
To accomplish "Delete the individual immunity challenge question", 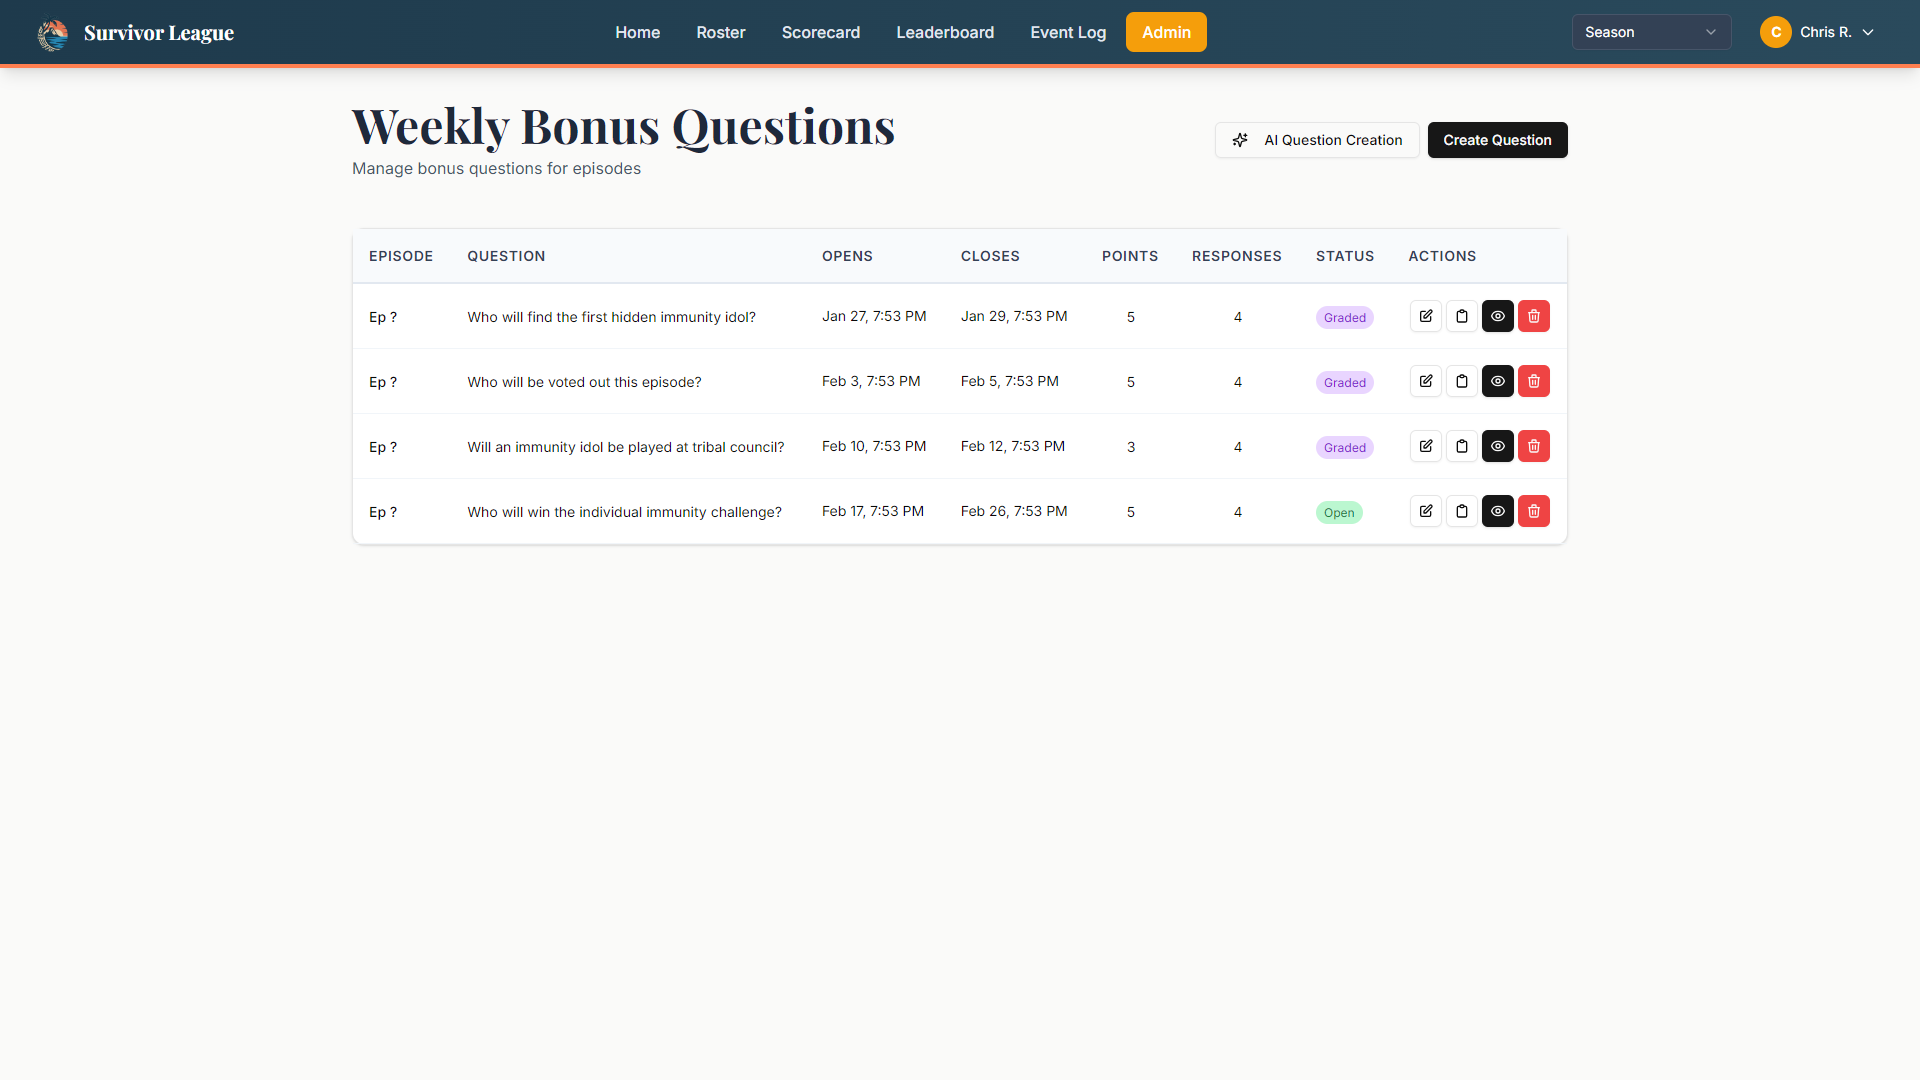I will tap(1534, 511).
